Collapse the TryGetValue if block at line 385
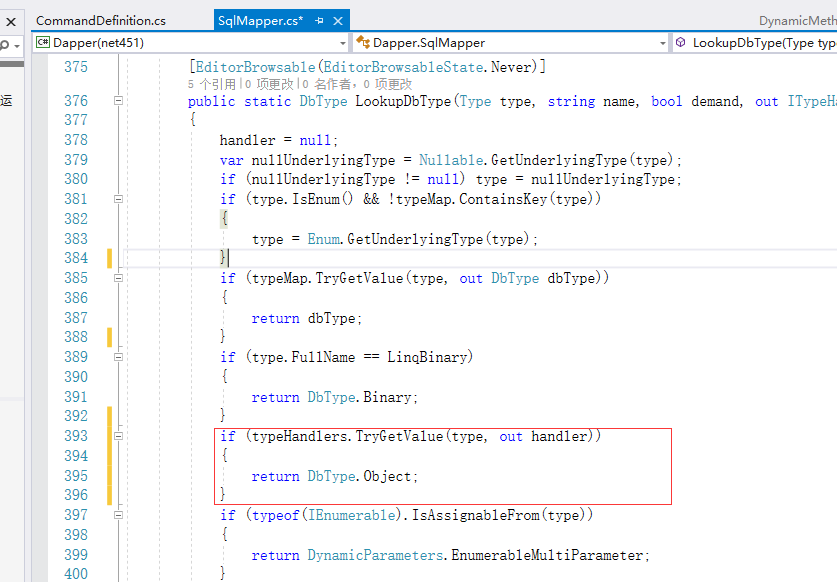The image size is (837, 582). (119, 278)
